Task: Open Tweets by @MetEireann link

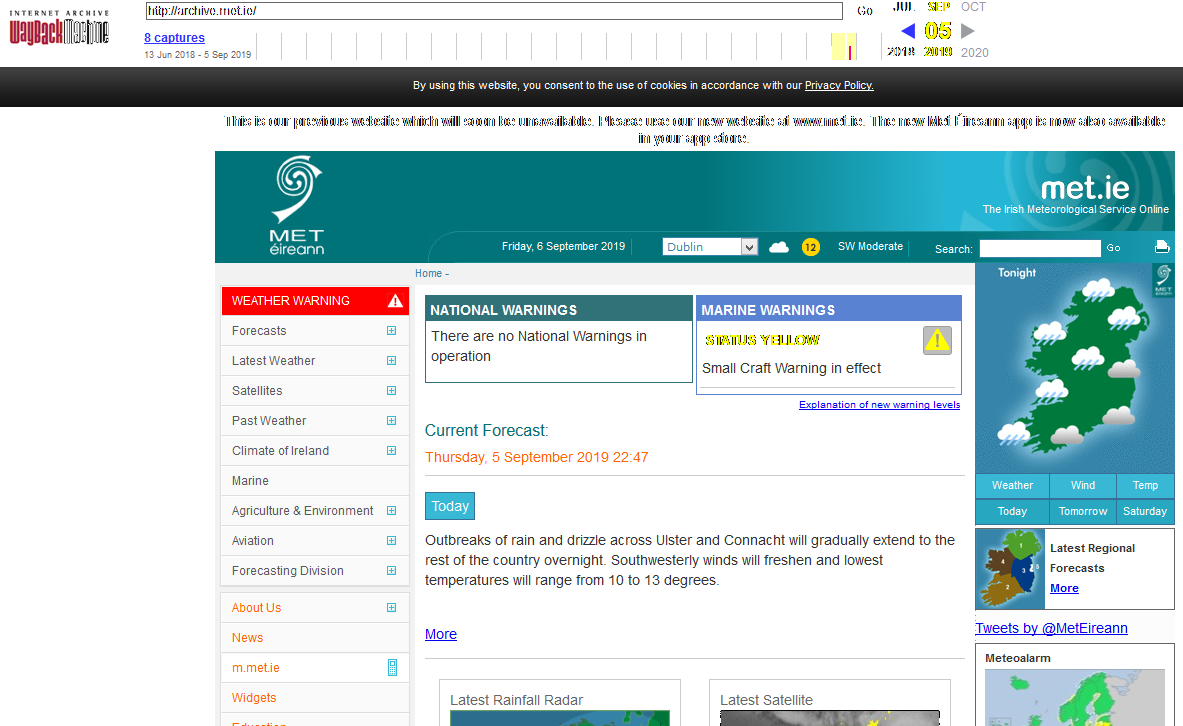Action: tap(1051, 628)
